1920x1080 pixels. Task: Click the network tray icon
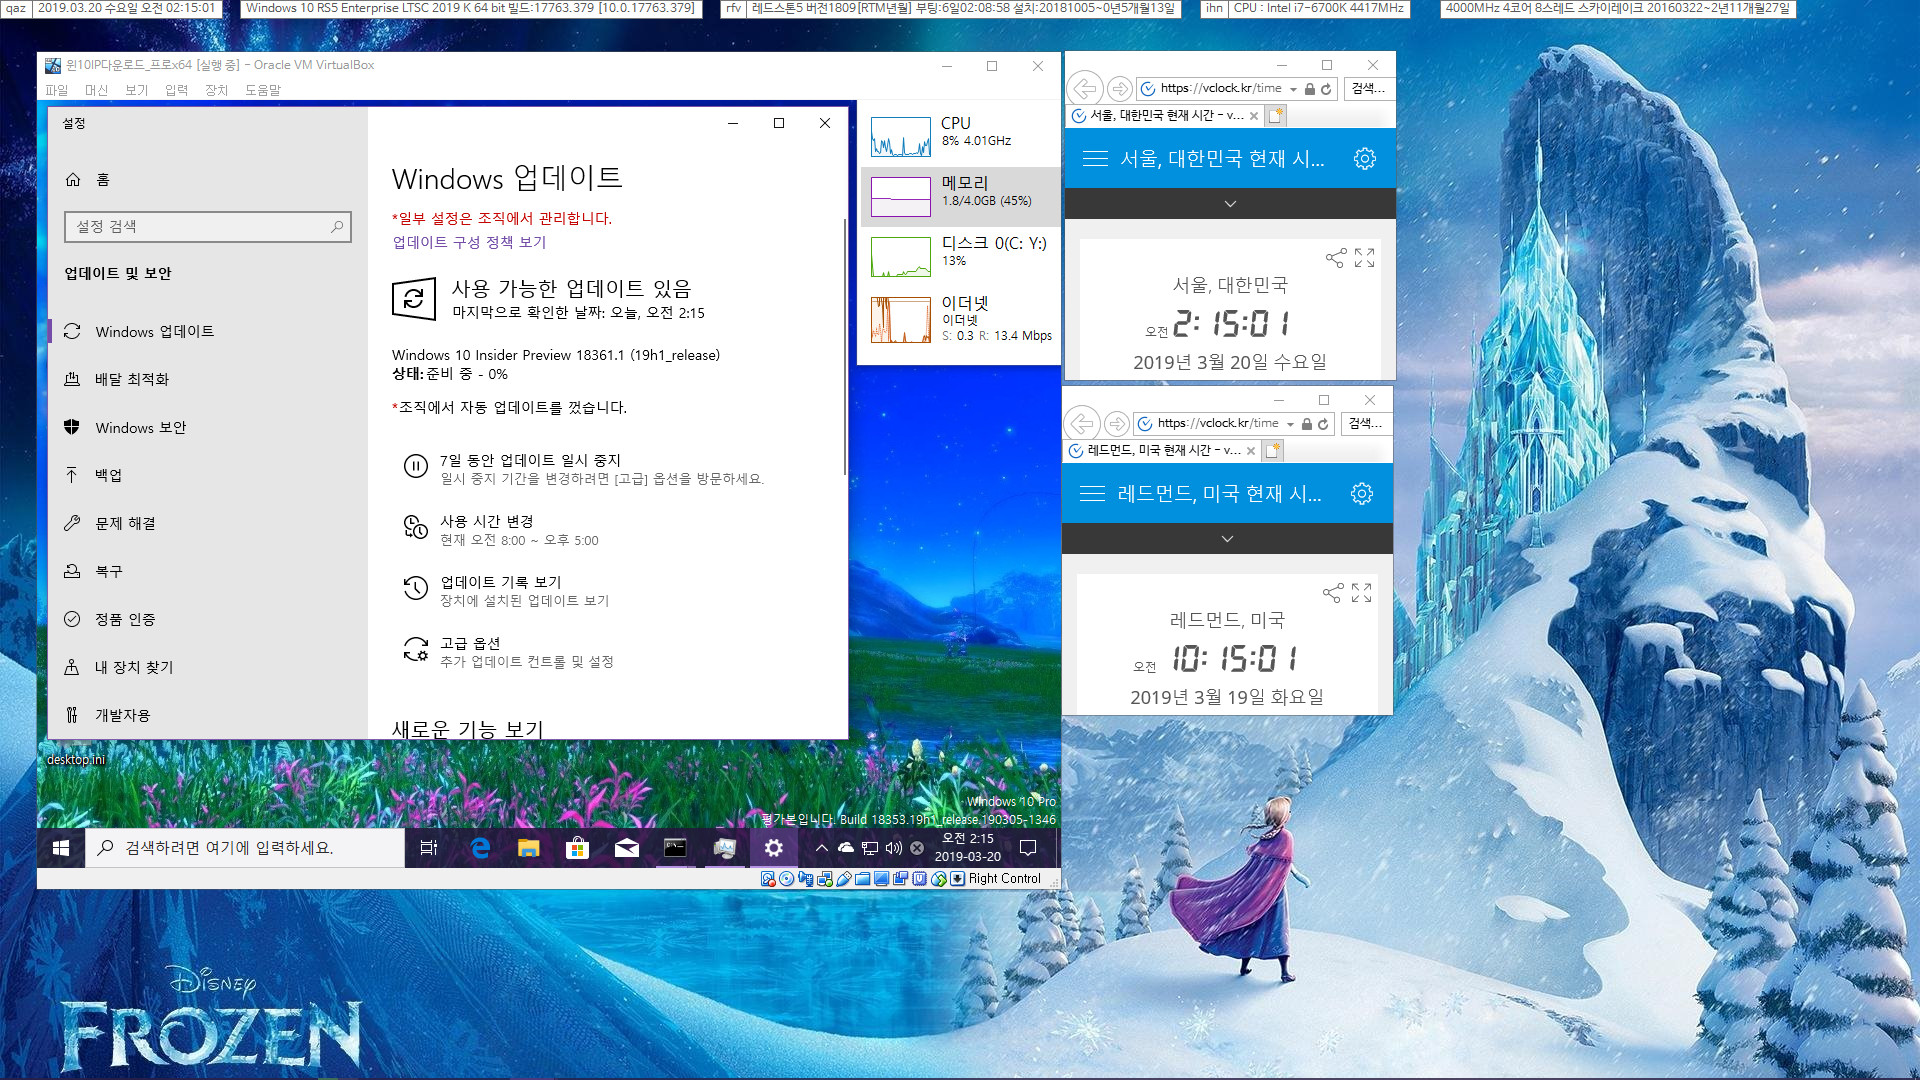(x=870, y=848)
